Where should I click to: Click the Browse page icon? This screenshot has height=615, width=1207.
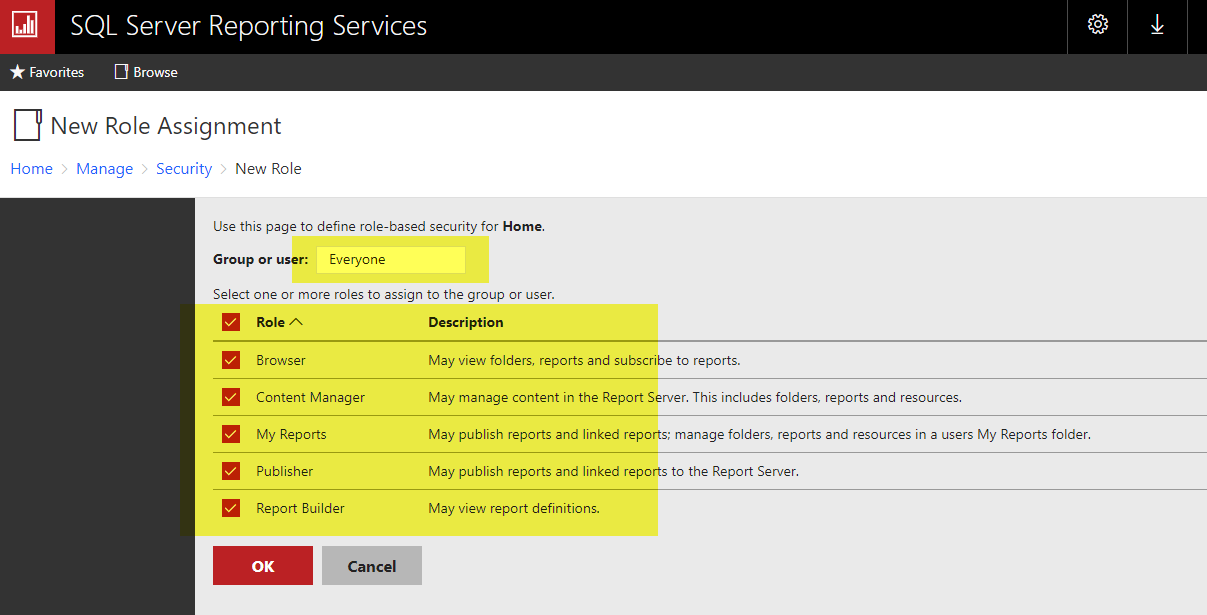121,72
